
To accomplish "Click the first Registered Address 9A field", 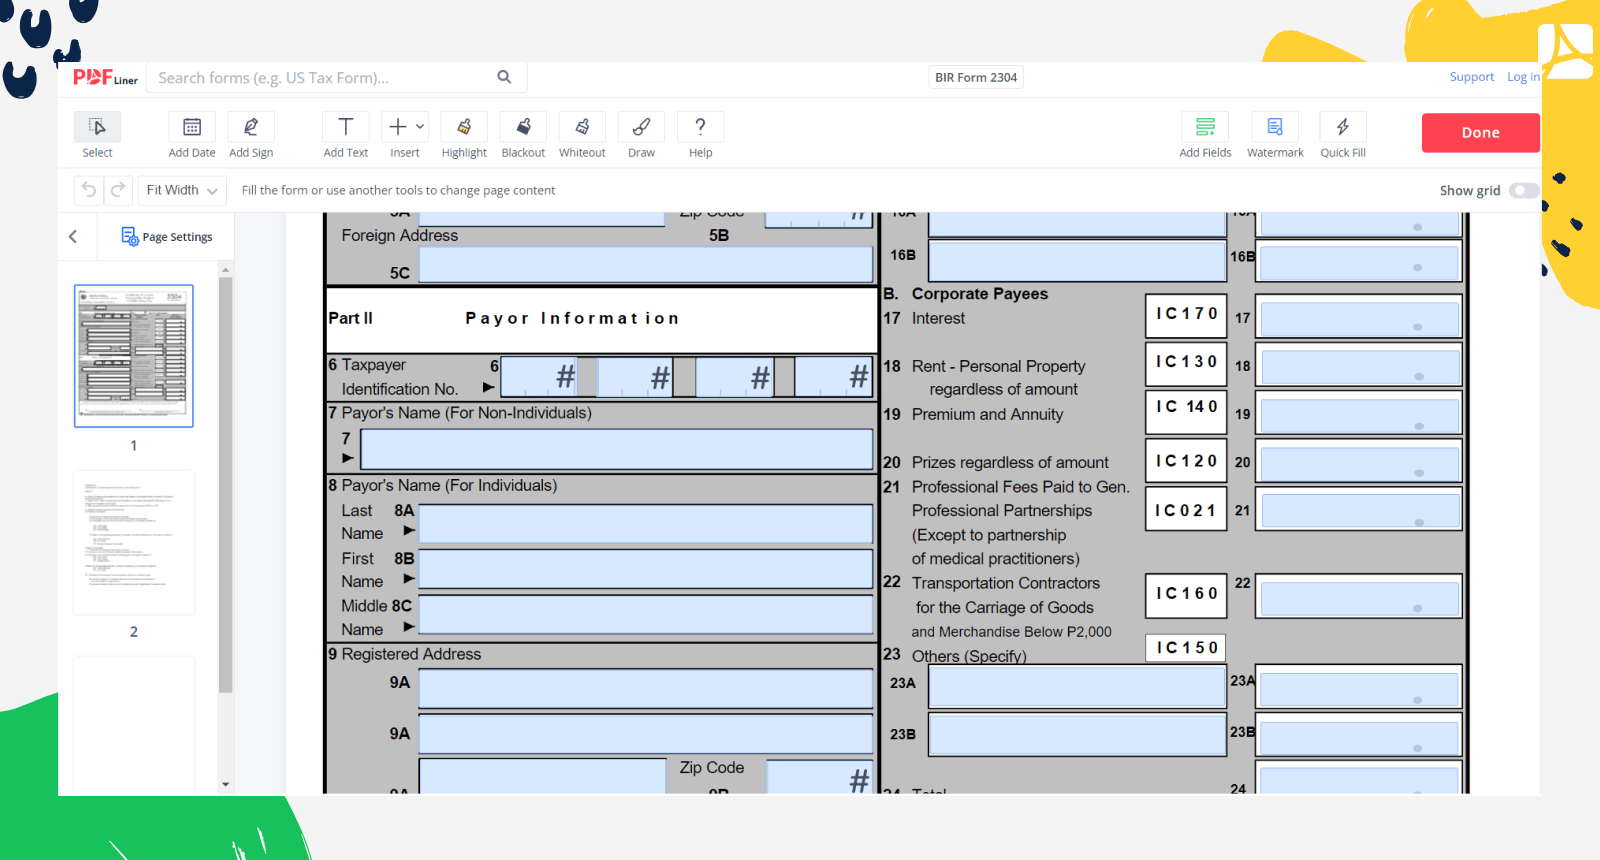I will click(646, 689).
